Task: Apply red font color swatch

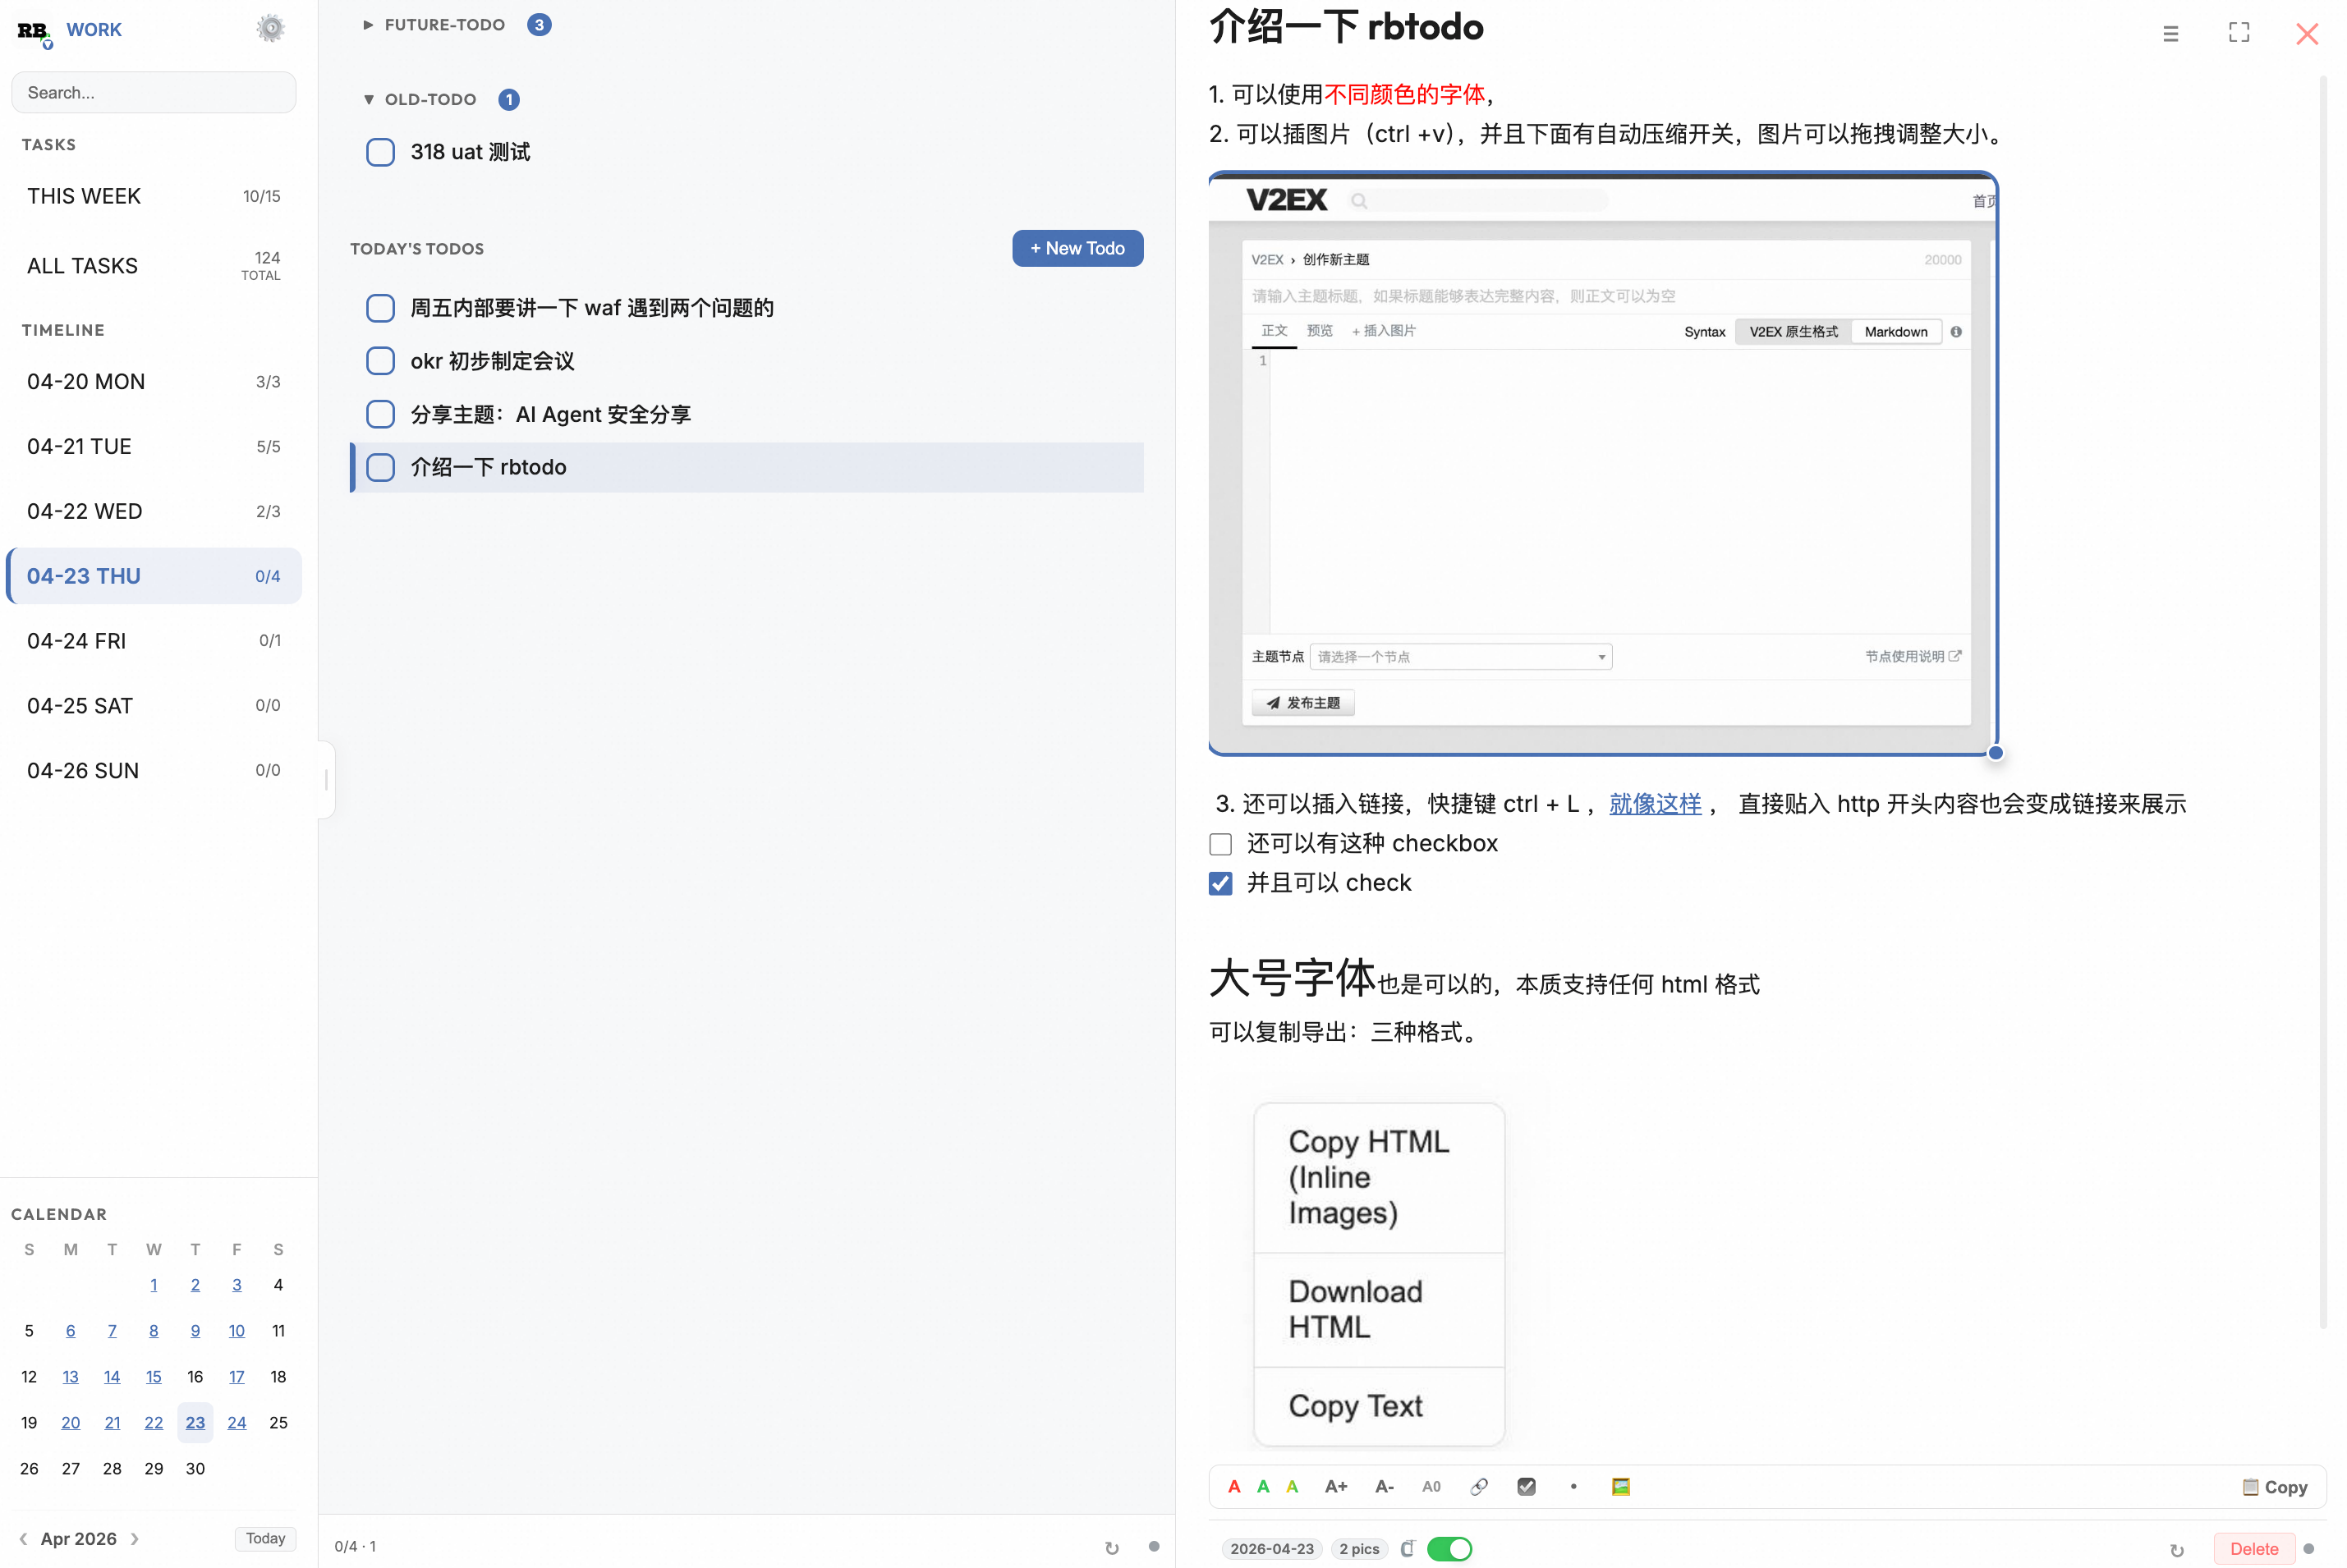Action: (x=1234, y=1487)
